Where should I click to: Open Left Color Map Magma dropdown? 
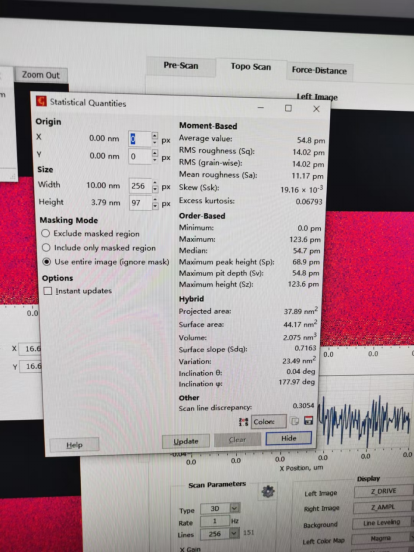coord(382,538)
